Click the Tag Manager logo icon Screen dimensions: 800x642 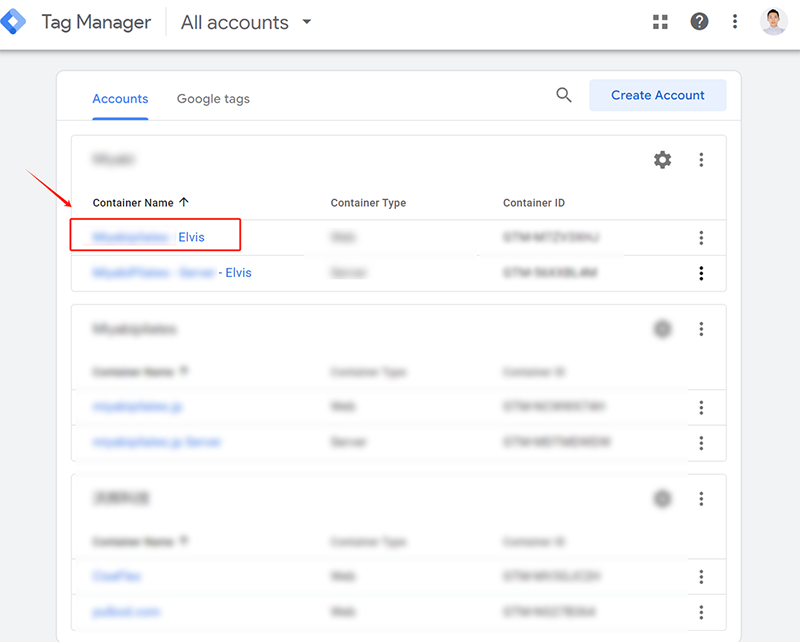coord(13,21)
